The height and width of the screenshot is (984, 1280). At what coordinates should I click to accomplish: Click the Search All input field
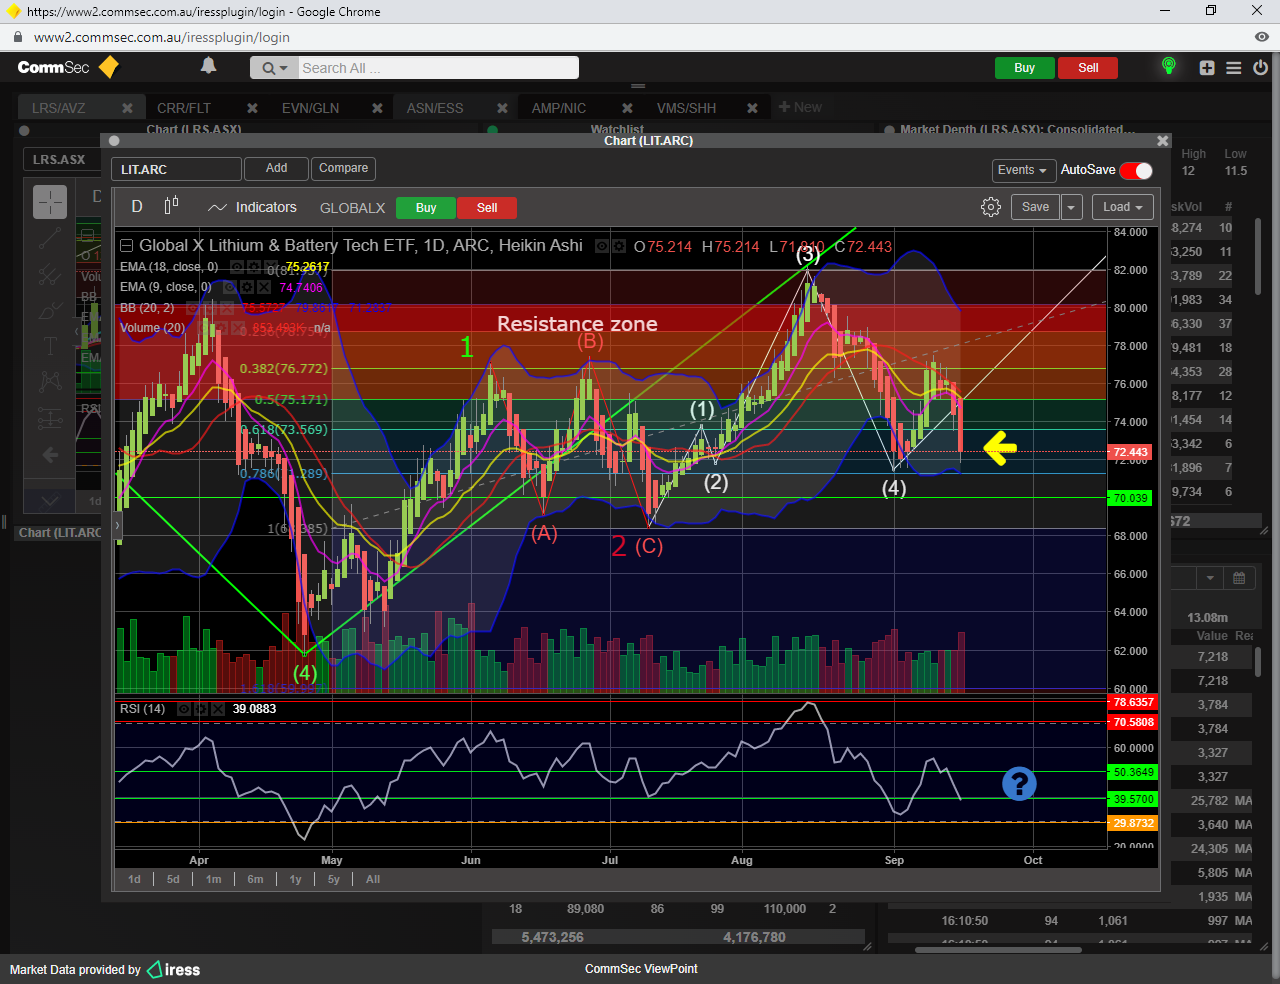pos(438,68)
